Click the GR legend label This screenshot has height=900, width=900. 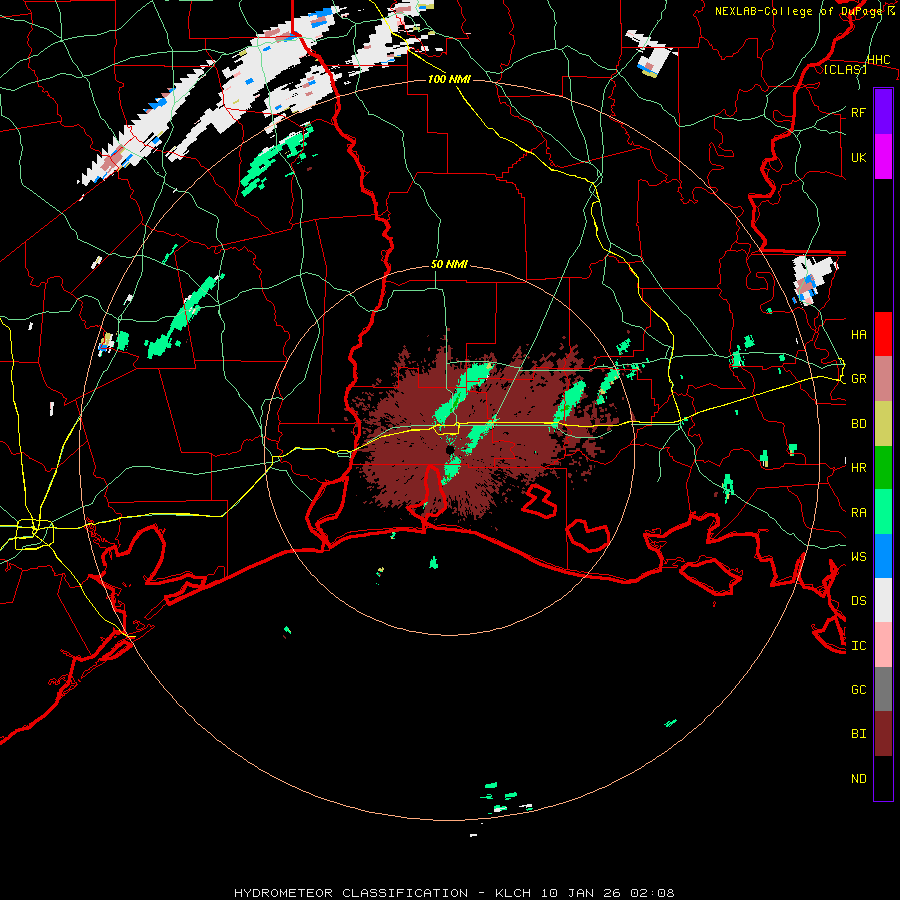click(858, 379)
